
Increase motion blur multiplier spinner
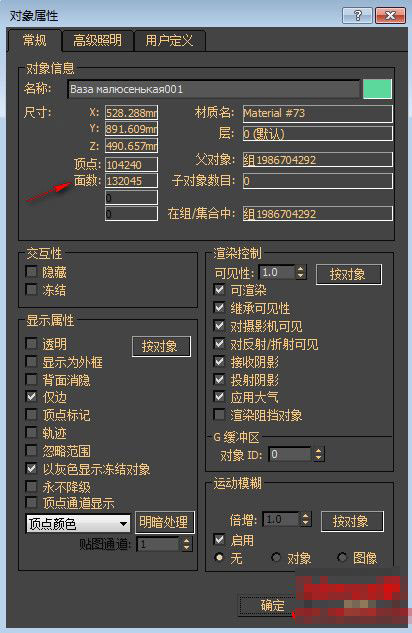306,516
